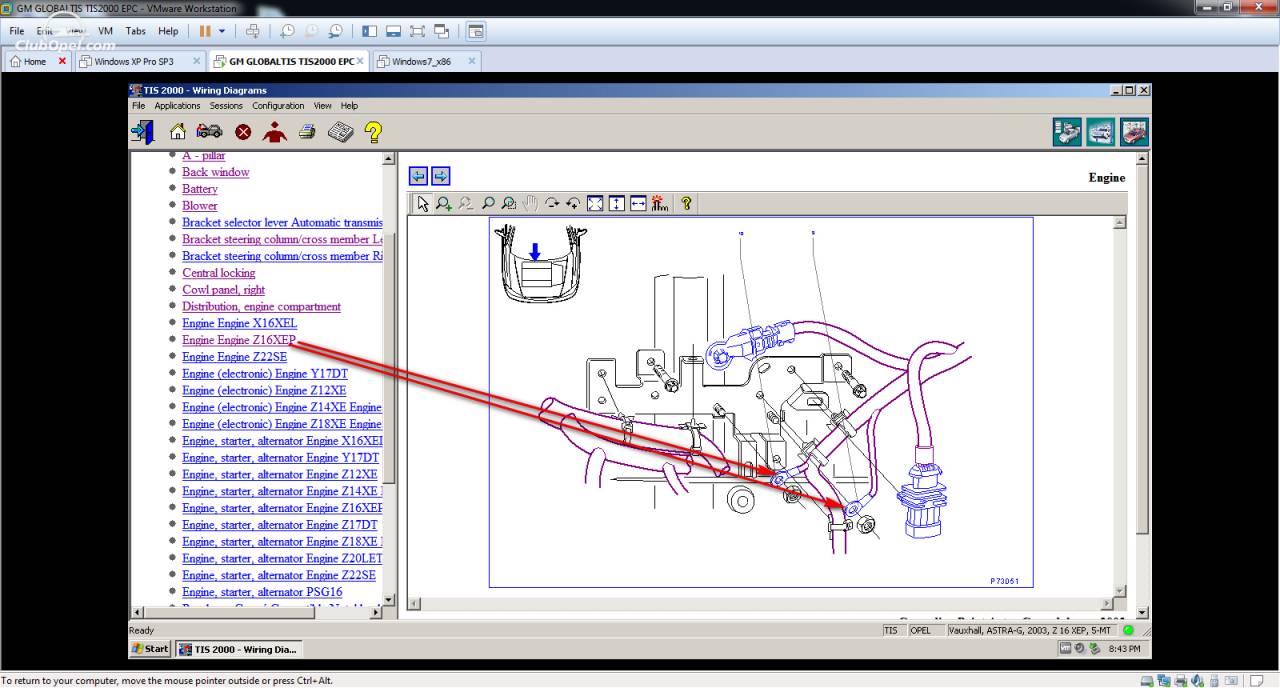Click VMware revert snapshot icon
The image size is (1280, 688).
coord(311,31)
